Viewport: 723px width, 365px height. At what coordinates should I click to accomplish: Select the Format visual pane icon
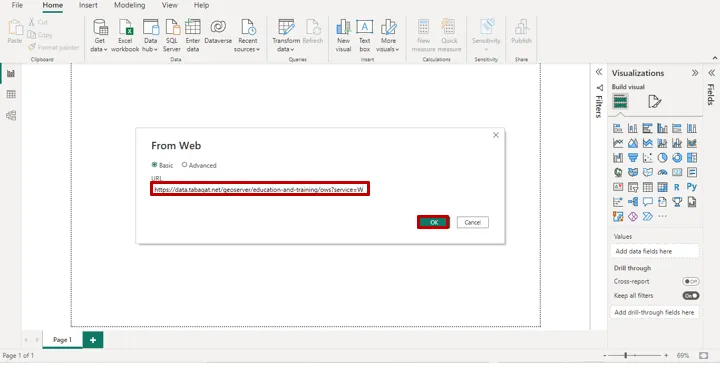point(654,101)
